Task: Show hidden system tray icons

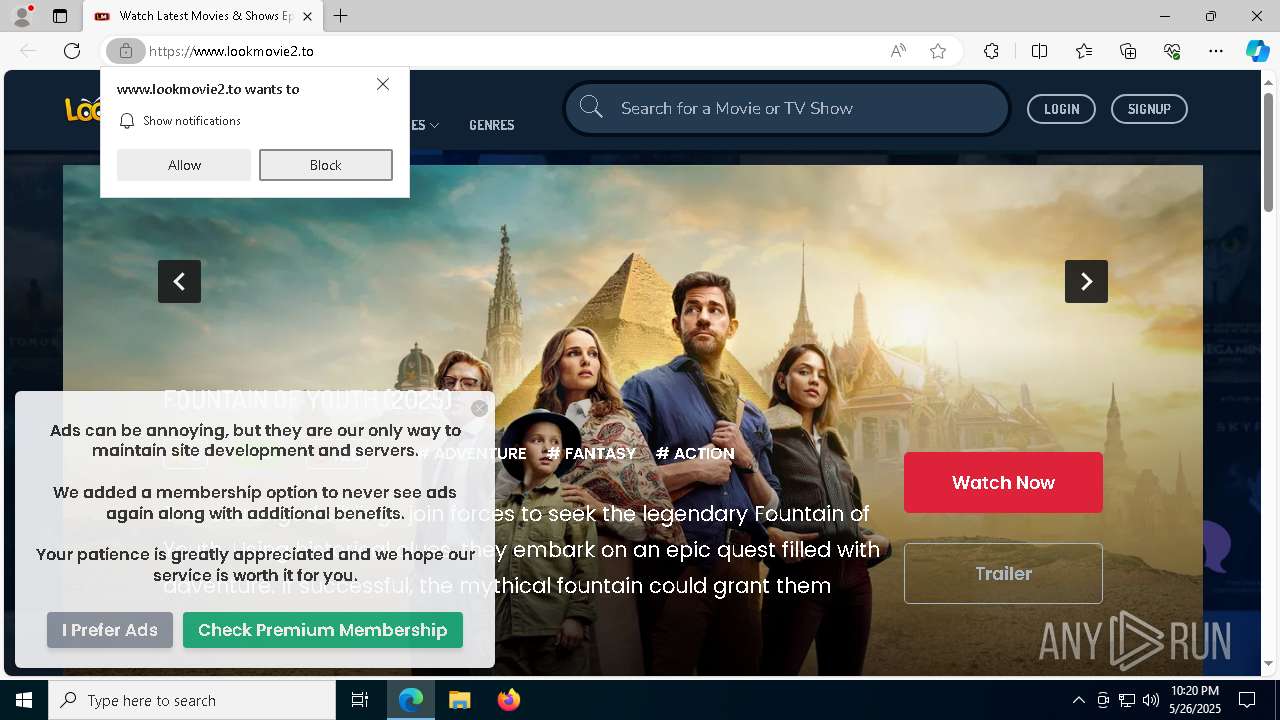Action: [x=1078, y=700]
